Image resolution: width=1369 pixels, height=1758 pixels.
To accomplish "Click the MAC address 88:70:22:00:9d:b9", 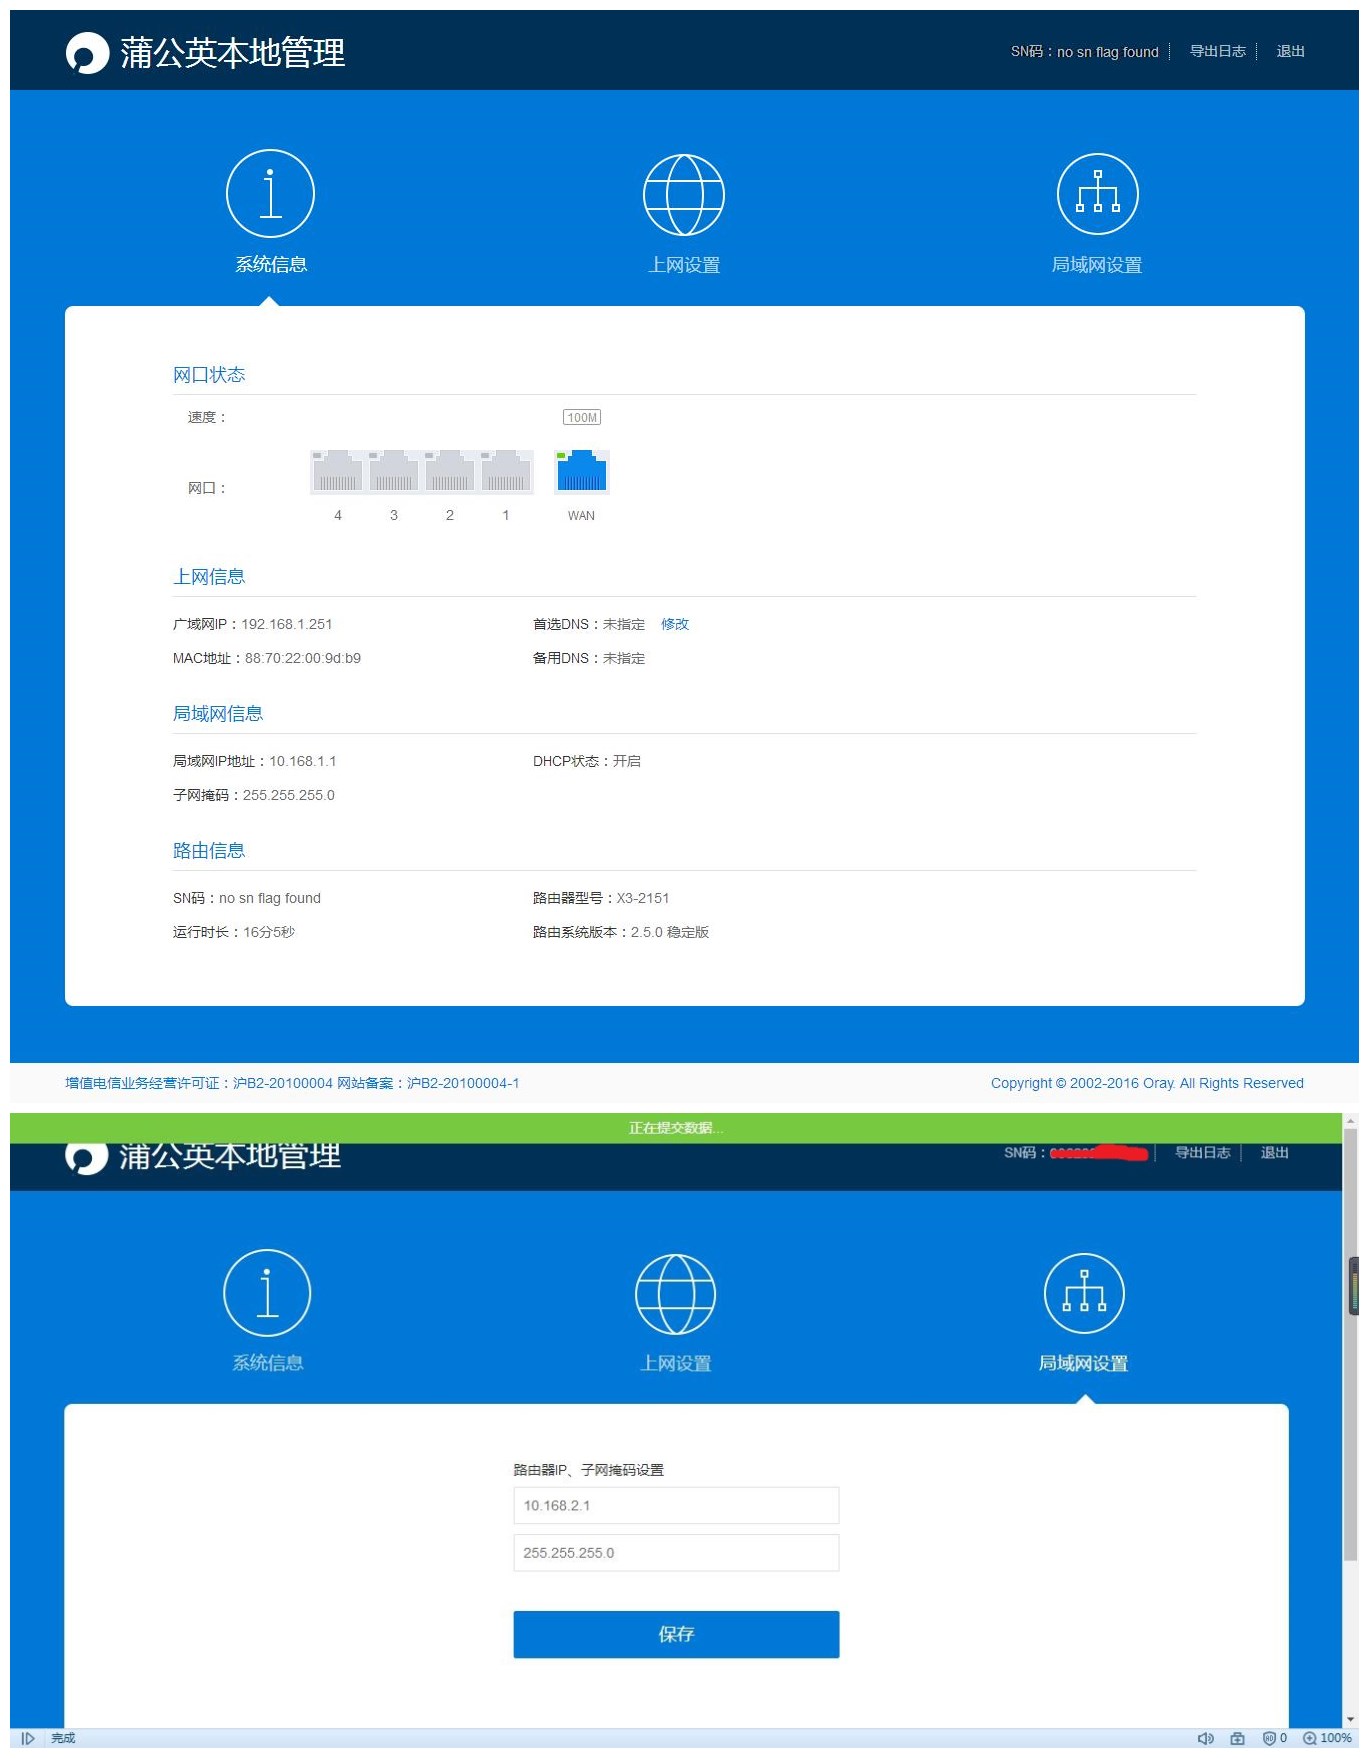I will point(303,658).
